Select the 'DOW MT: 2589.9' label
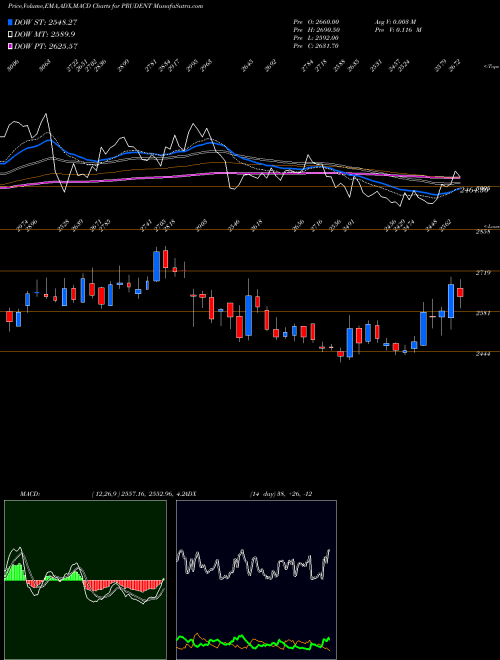 [x=45, y=34]
